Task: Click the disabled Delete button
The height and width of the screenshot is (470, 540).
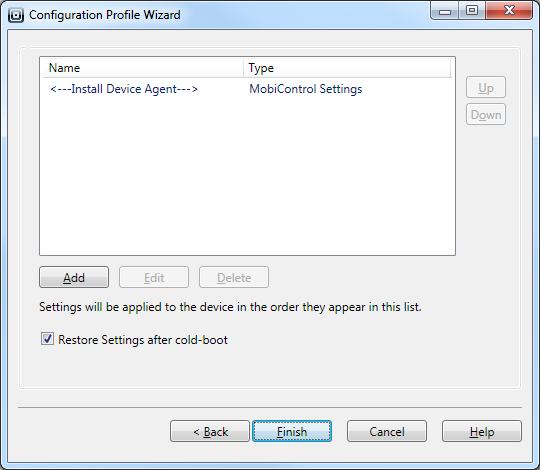Action: (234, 277)
